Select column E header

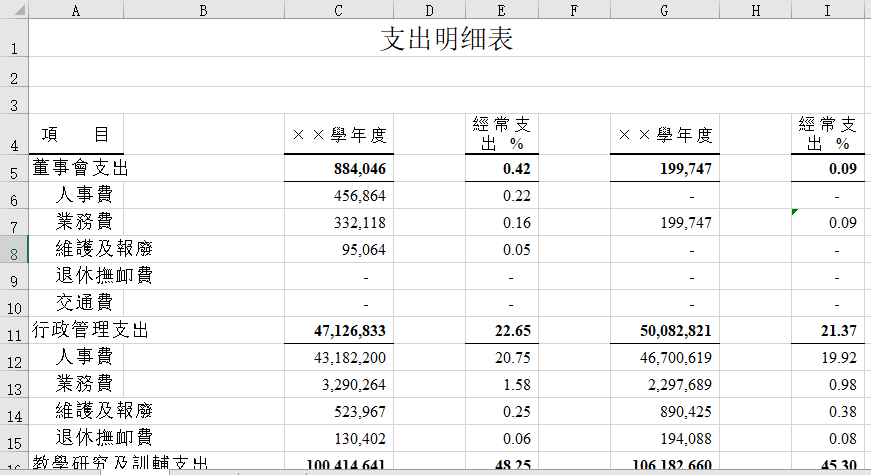501,10
